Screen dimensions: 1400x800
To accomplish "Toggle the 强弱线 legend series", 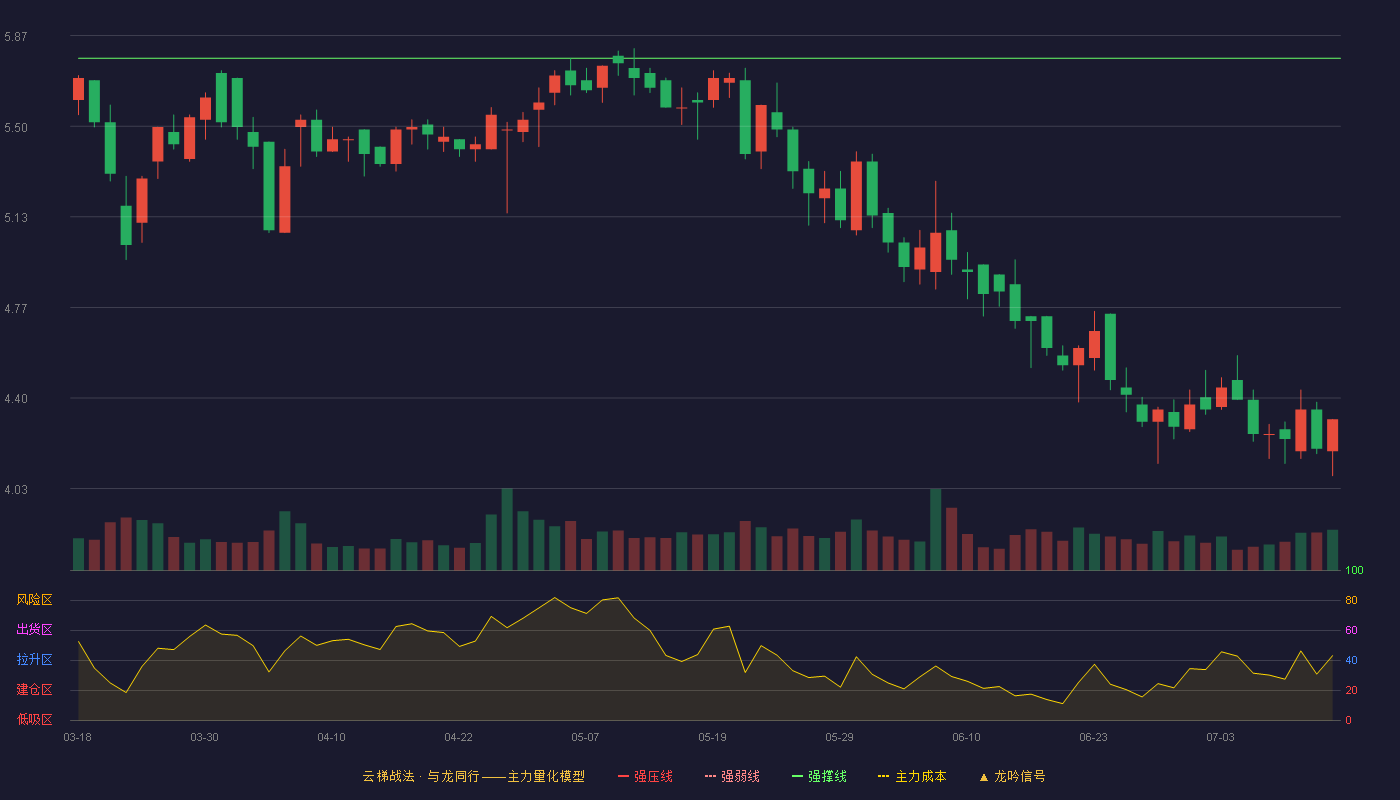I will tap(732, 776).
